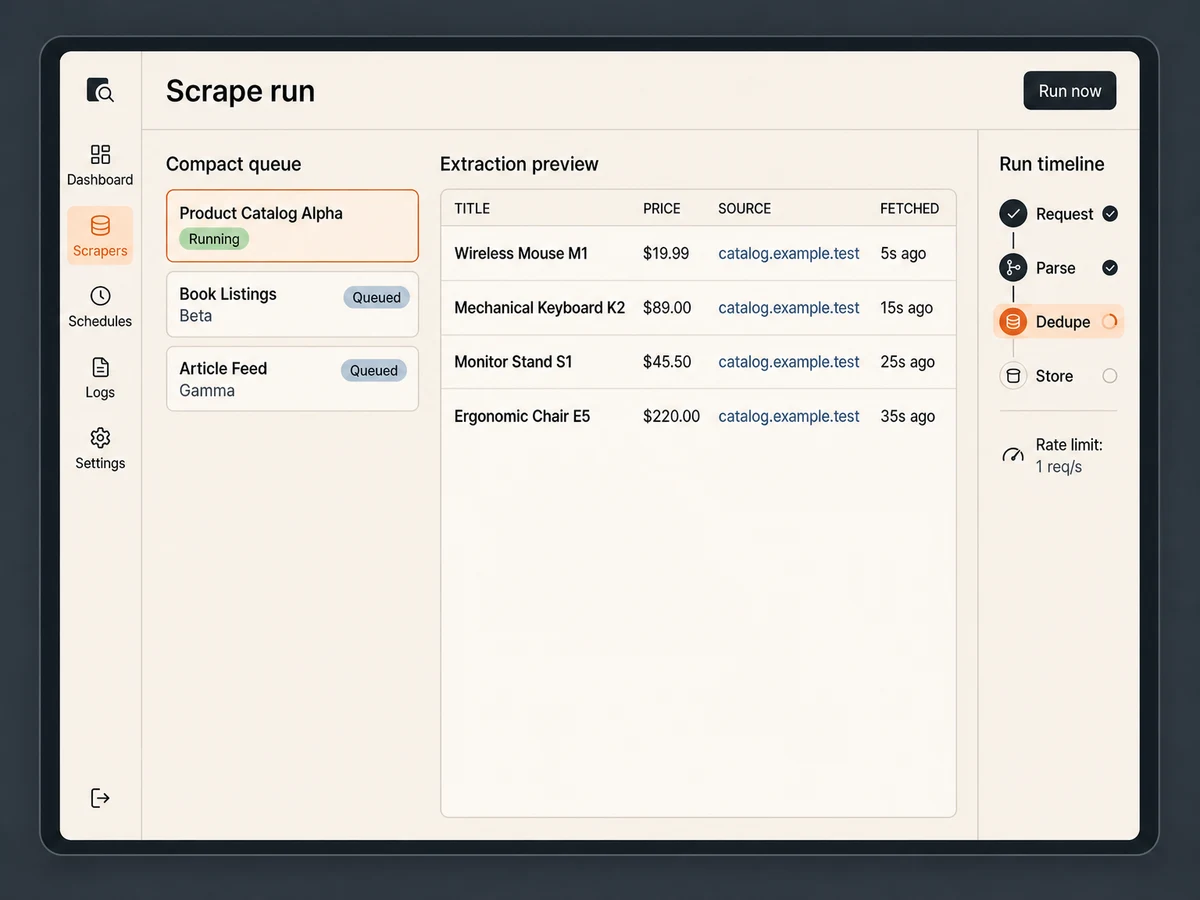Click the 15s ago fetched cell

(907, 308)
